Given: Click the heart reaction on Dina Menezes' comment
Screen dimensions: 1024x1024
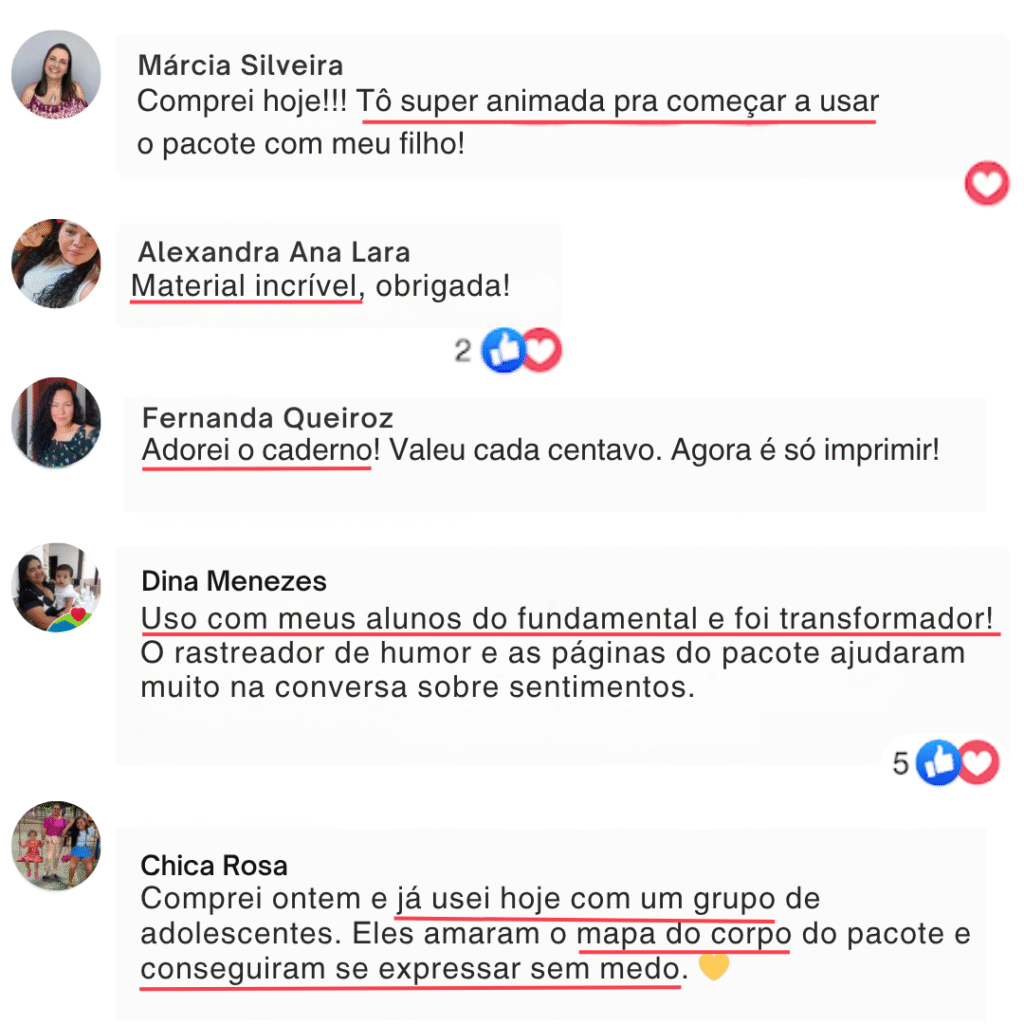Looking at the screenshot, I should click(x=978, y=762).
